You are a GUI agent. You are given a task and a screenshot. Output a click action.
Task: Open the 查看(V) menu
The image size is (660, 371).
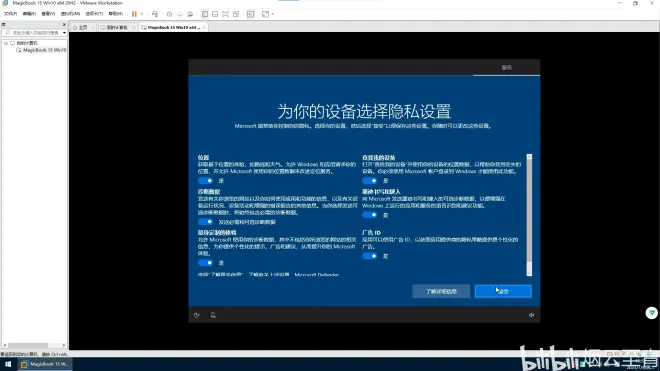(48, 14)
